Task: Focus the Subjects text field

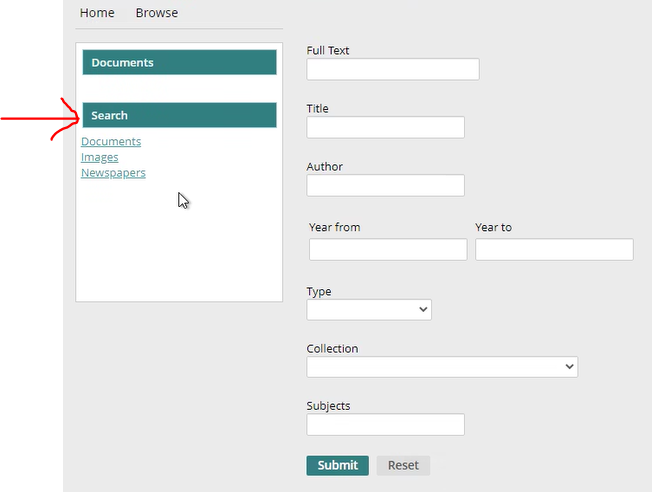Action: click(385, 425)
